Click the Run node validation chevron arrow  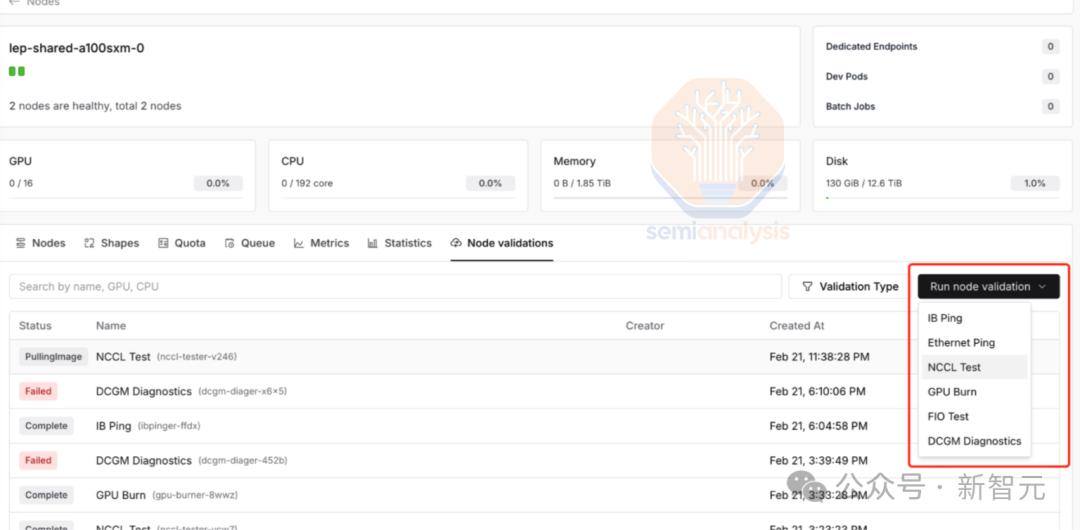click(1041, 287)
